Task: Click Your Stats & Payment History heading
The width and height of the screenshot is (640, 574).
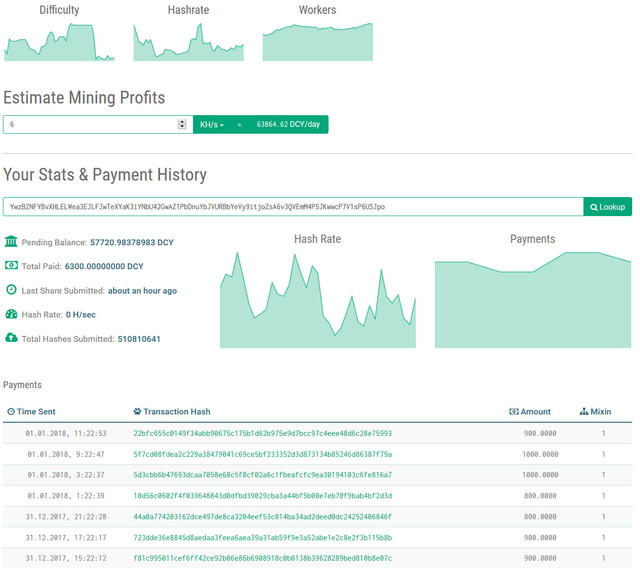Action: tap(105, 175)
